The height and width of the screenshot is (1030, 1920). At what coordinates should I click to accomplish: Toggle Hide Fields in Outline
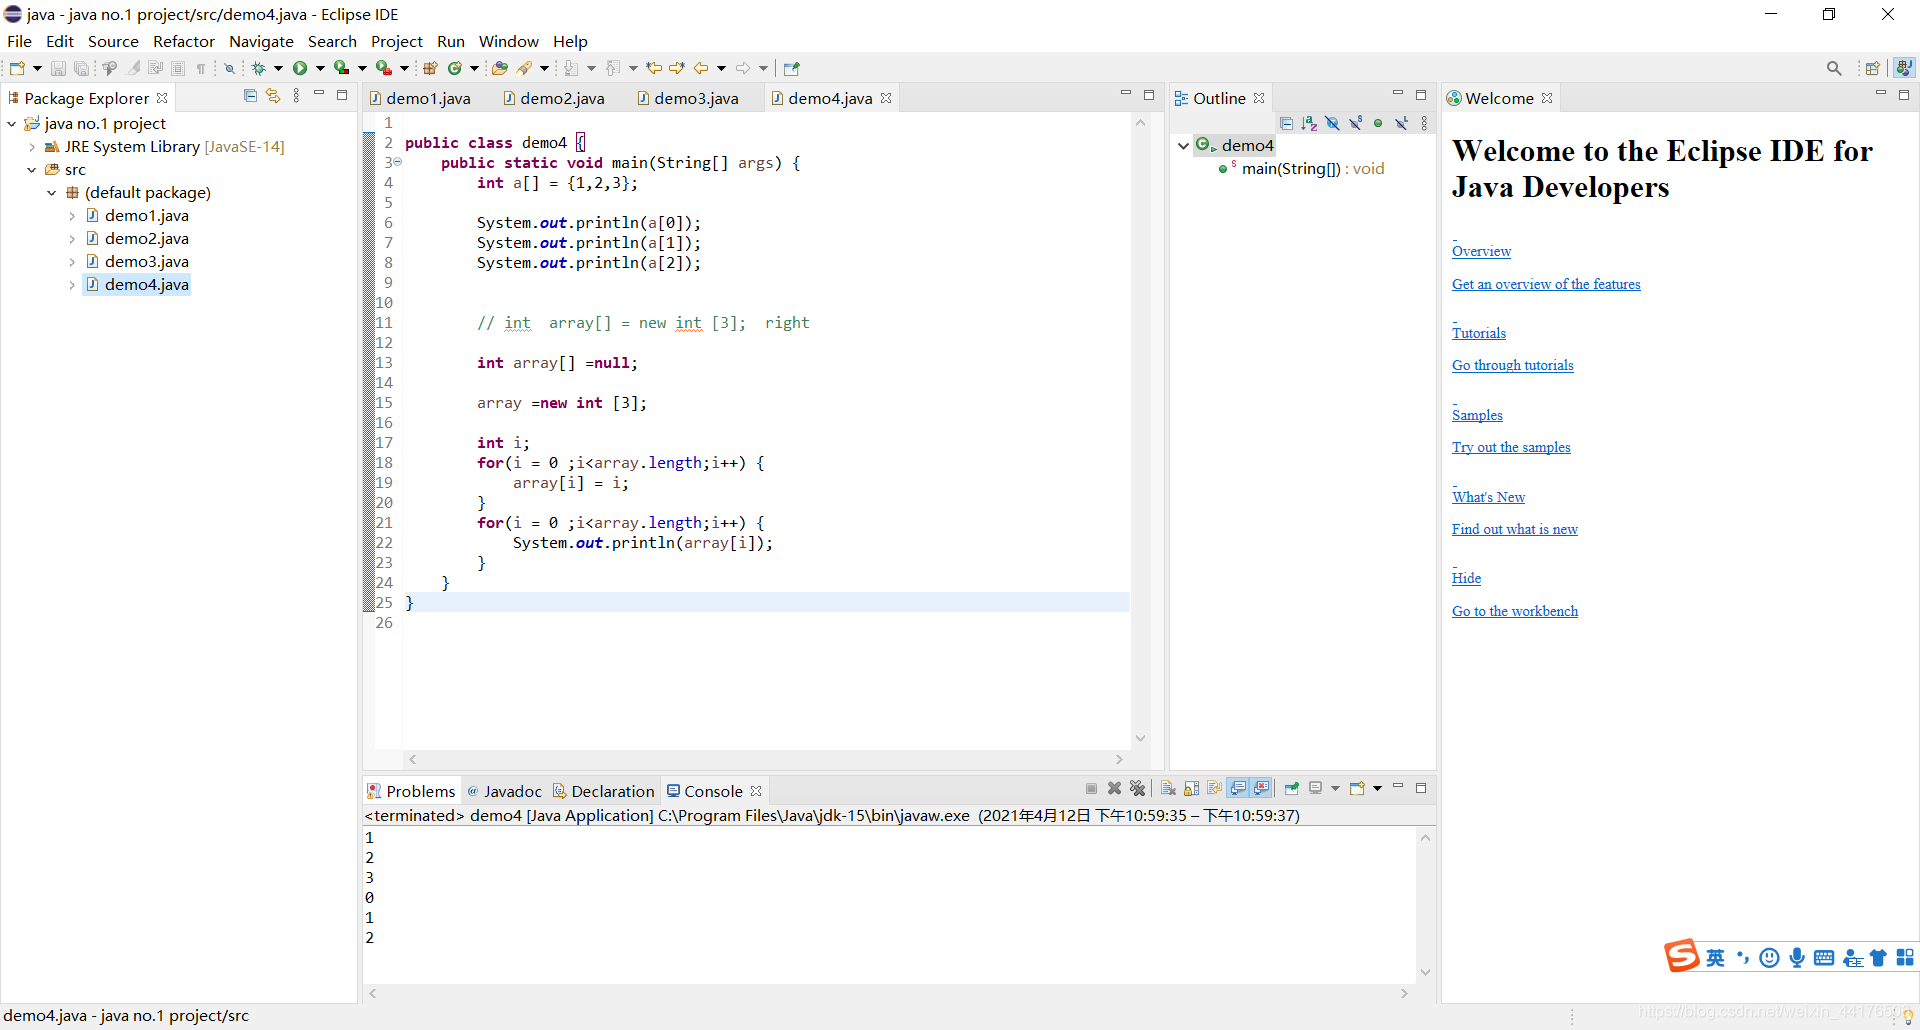click(1332, 123)
